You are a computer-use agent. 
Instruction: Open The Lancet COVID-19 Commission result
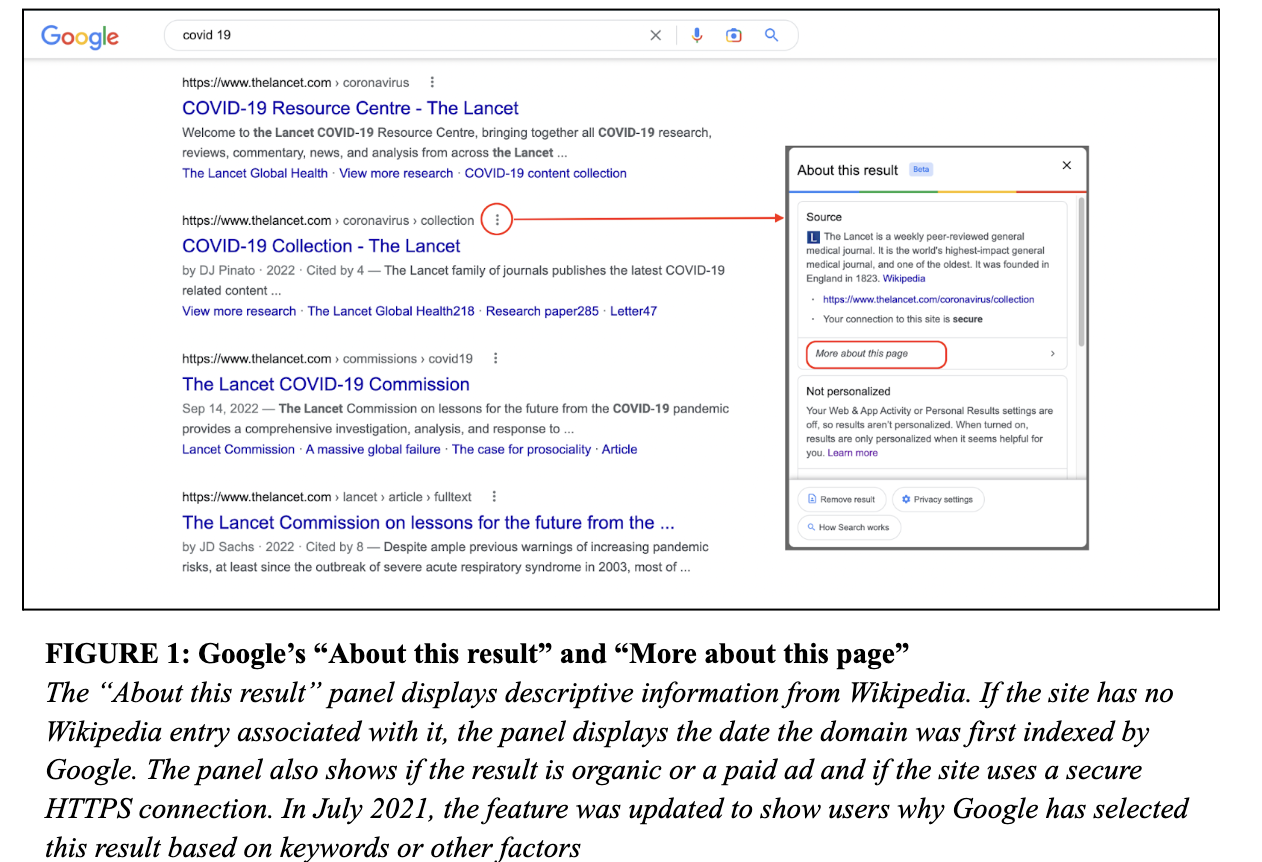[x=326, y=384]
